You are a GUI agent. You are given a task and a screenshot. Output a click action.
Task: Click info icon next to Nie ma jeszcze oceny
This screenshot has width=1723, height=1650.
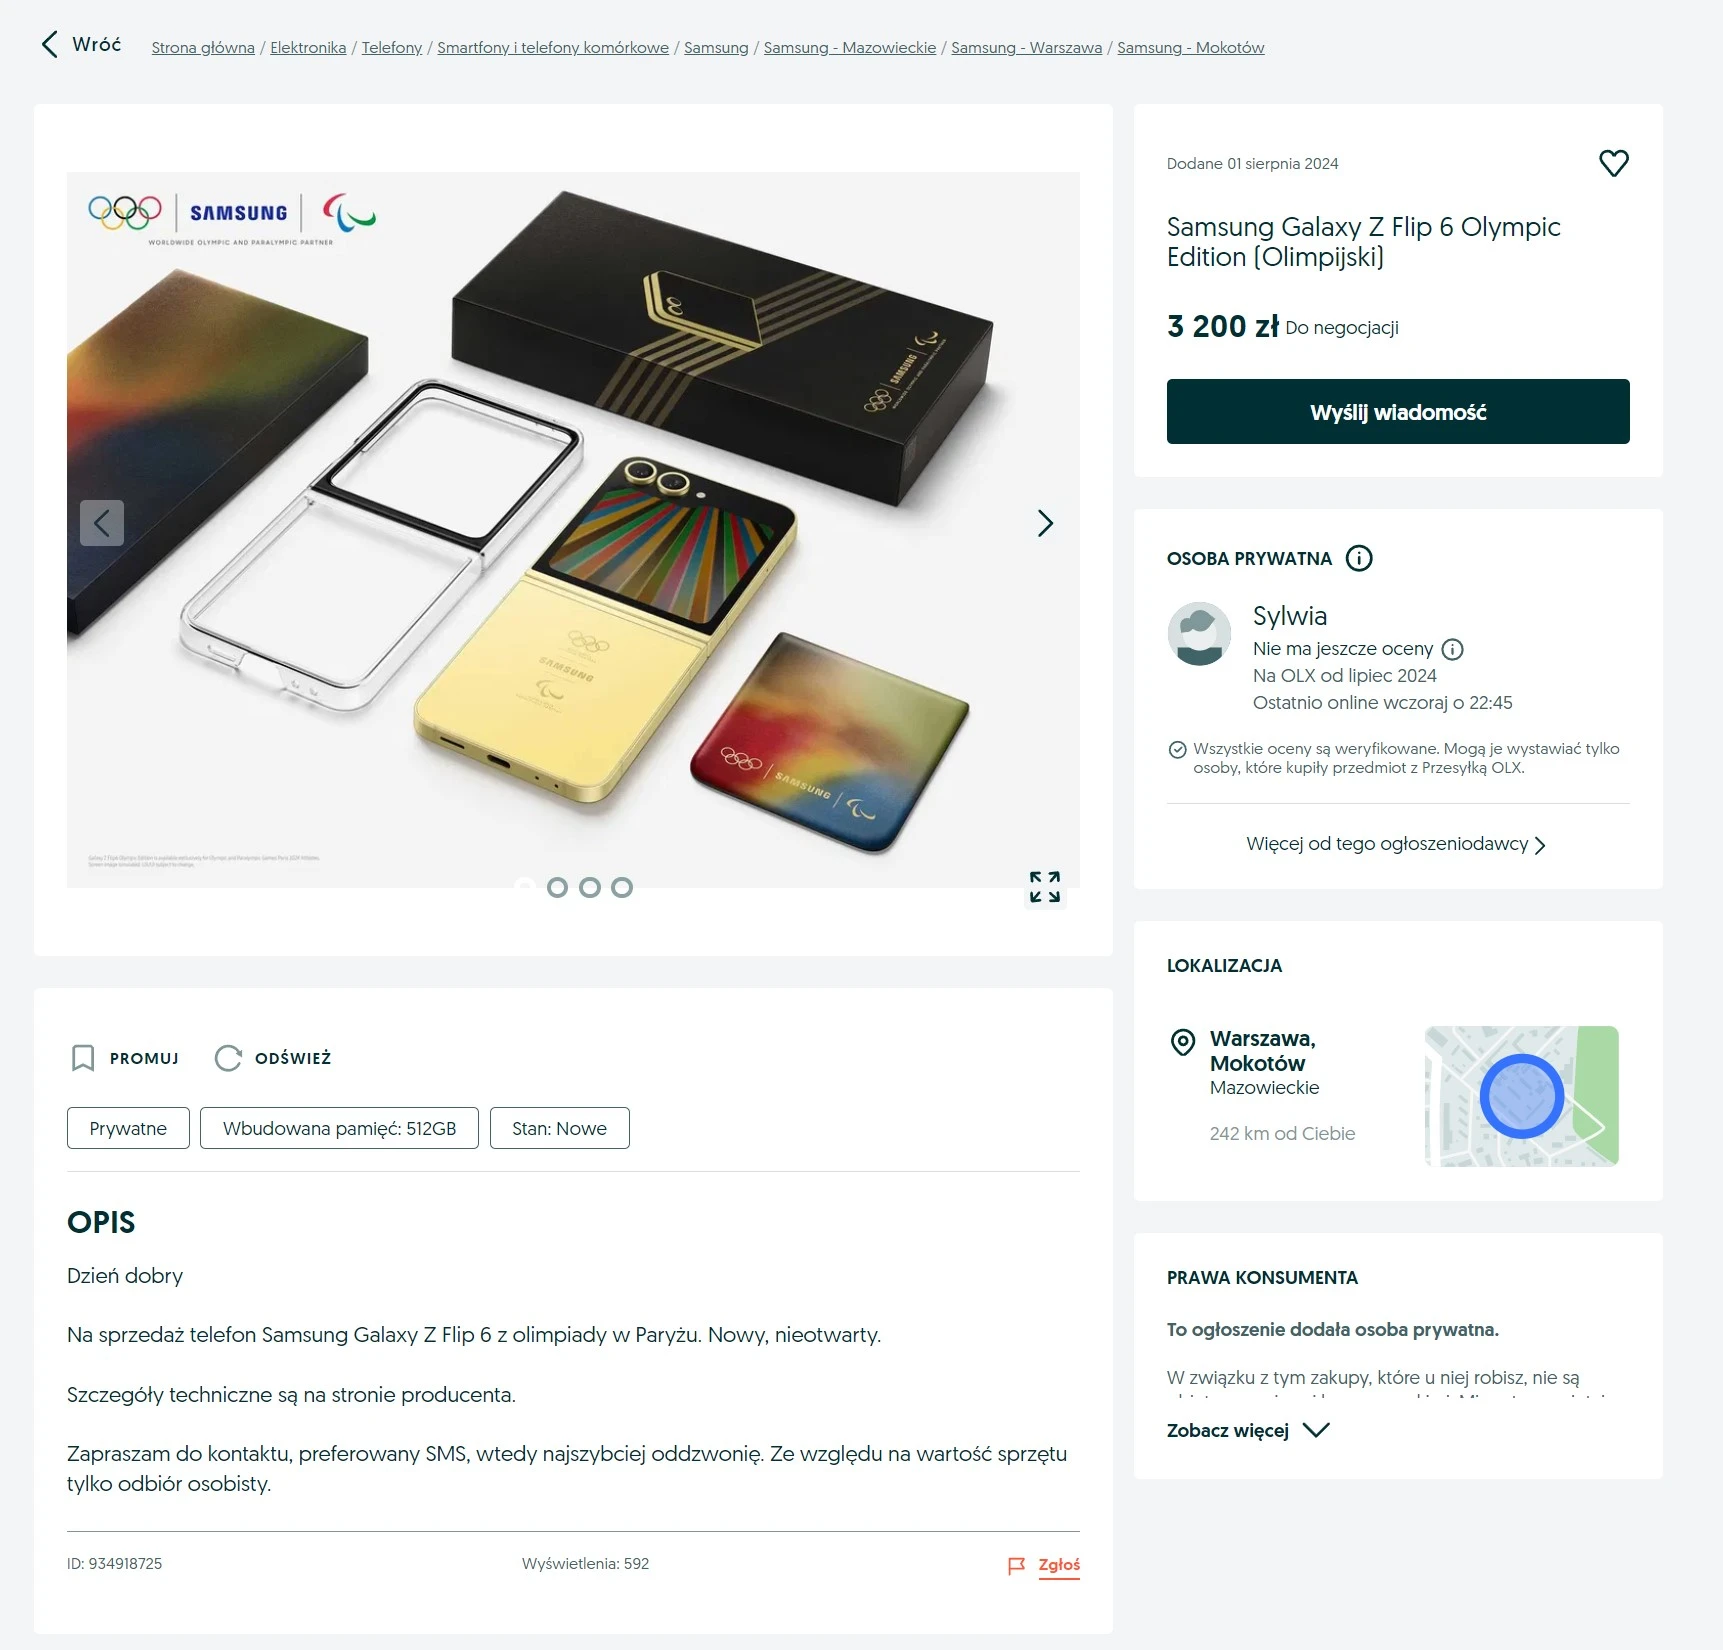(x=1453, y=649)
